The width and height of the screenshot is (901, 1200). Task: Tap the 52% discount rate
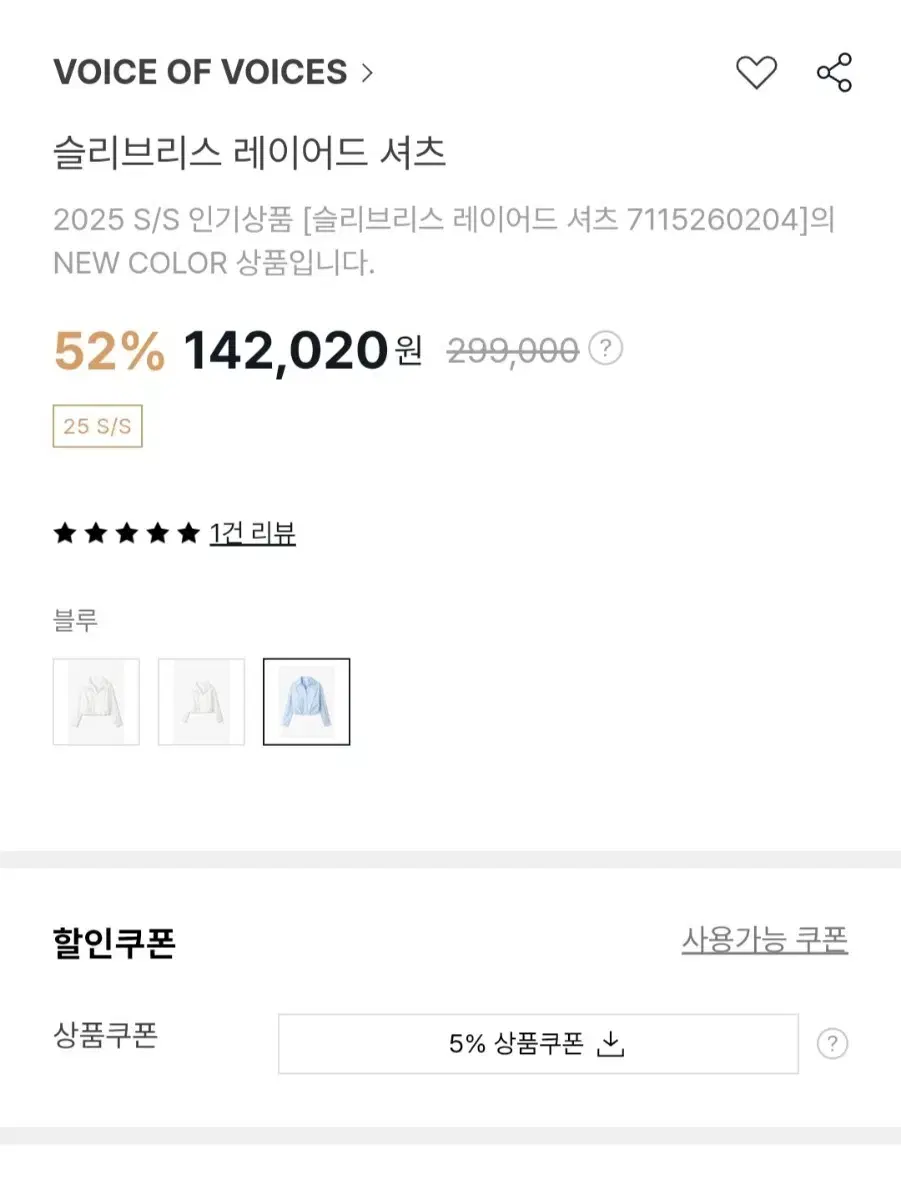[109, 350]
